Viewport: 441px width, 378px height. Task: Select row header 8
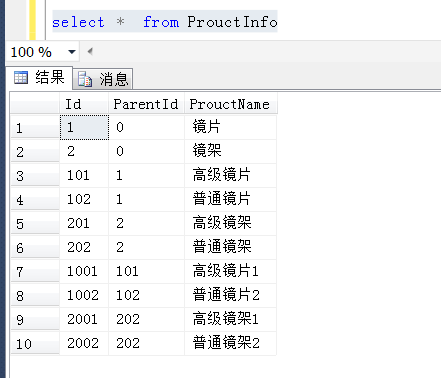(35, 296)
